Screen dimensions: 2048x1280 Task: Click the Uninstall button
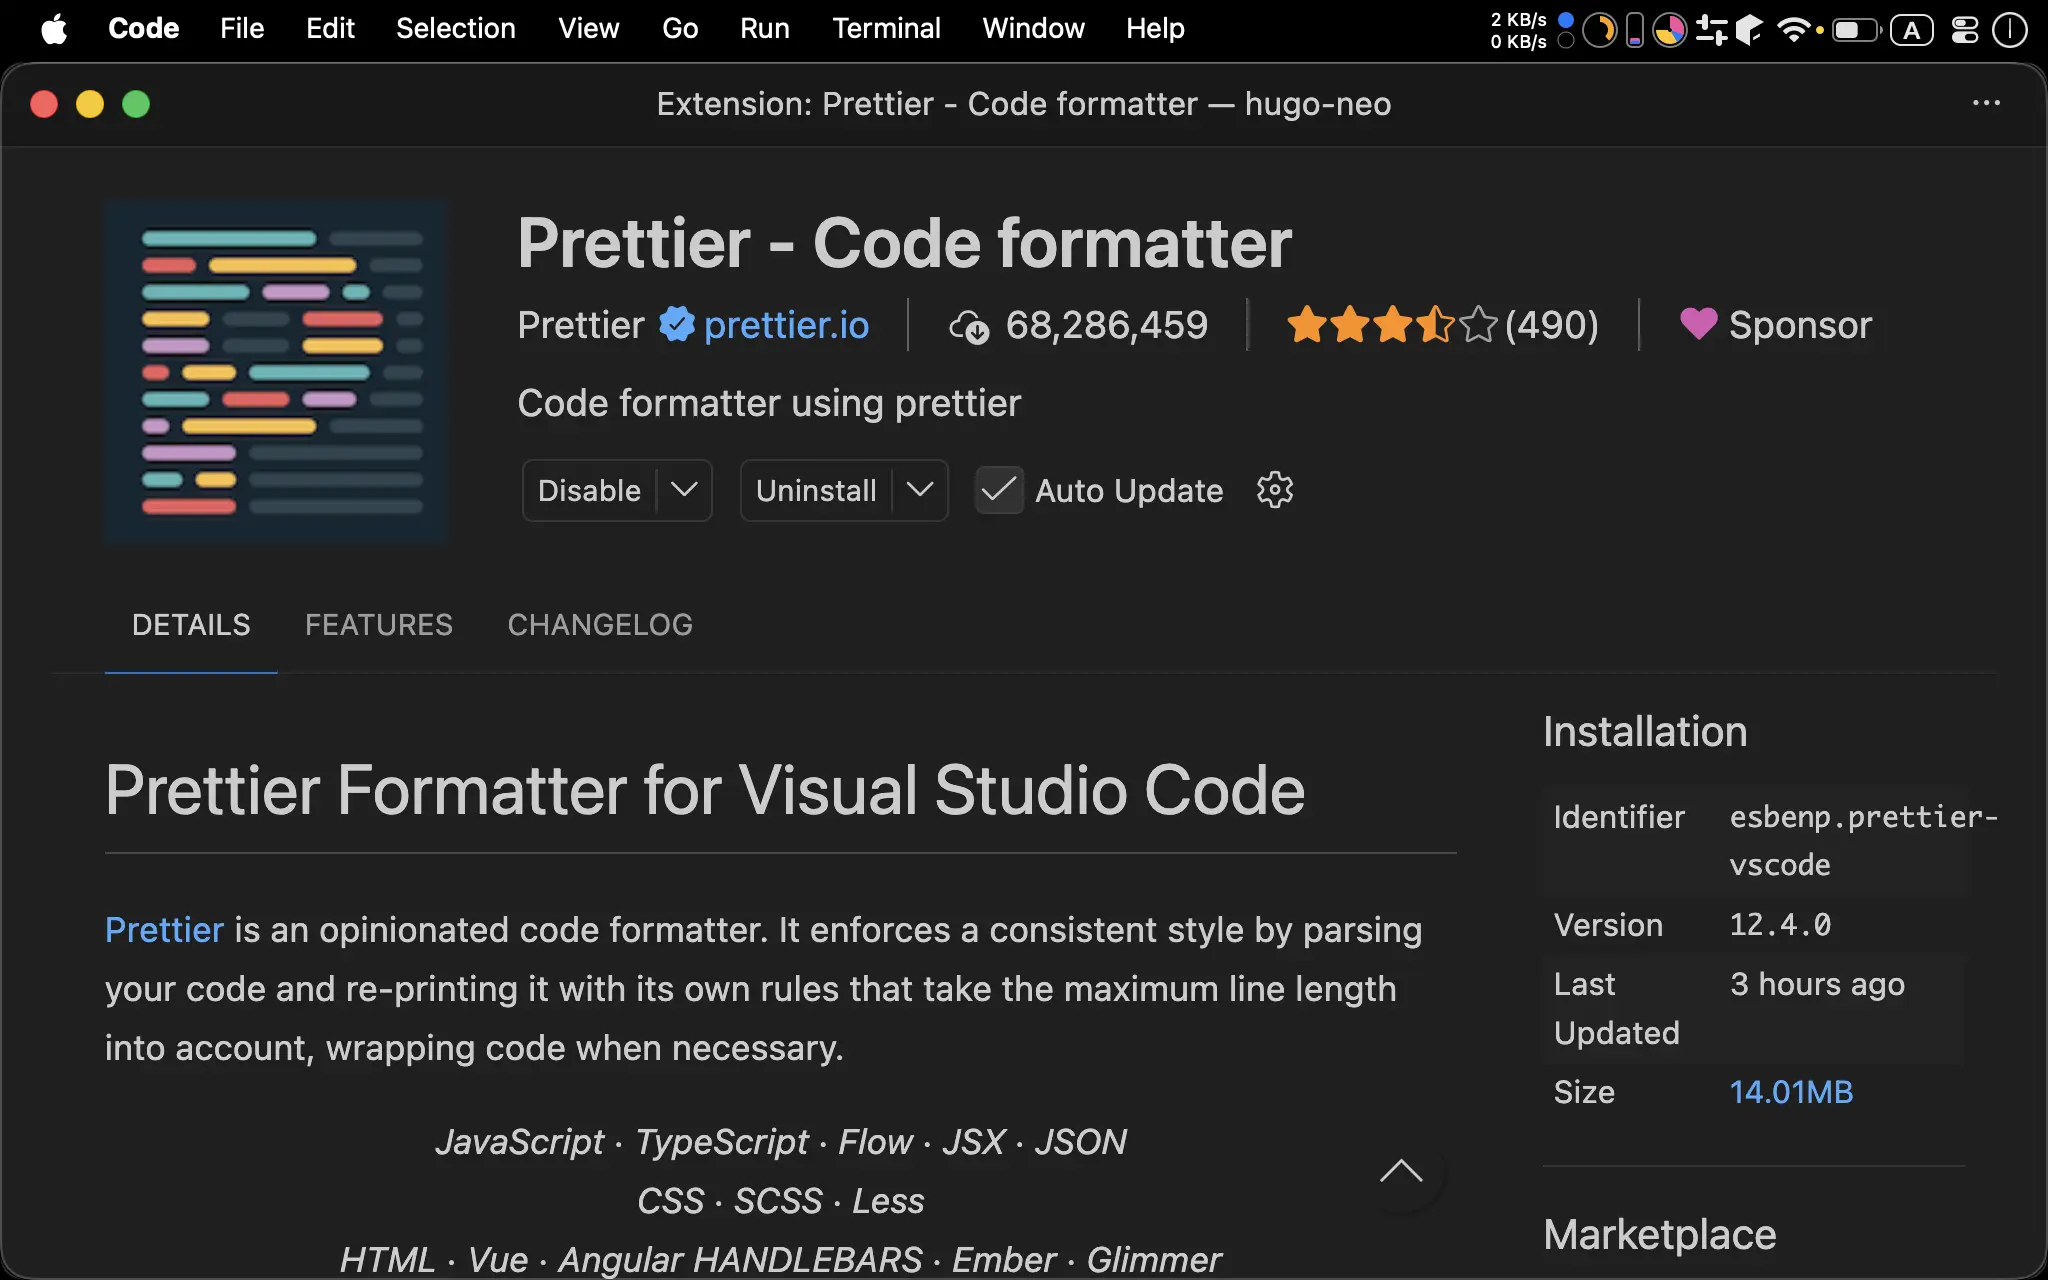tap(816, 490)
